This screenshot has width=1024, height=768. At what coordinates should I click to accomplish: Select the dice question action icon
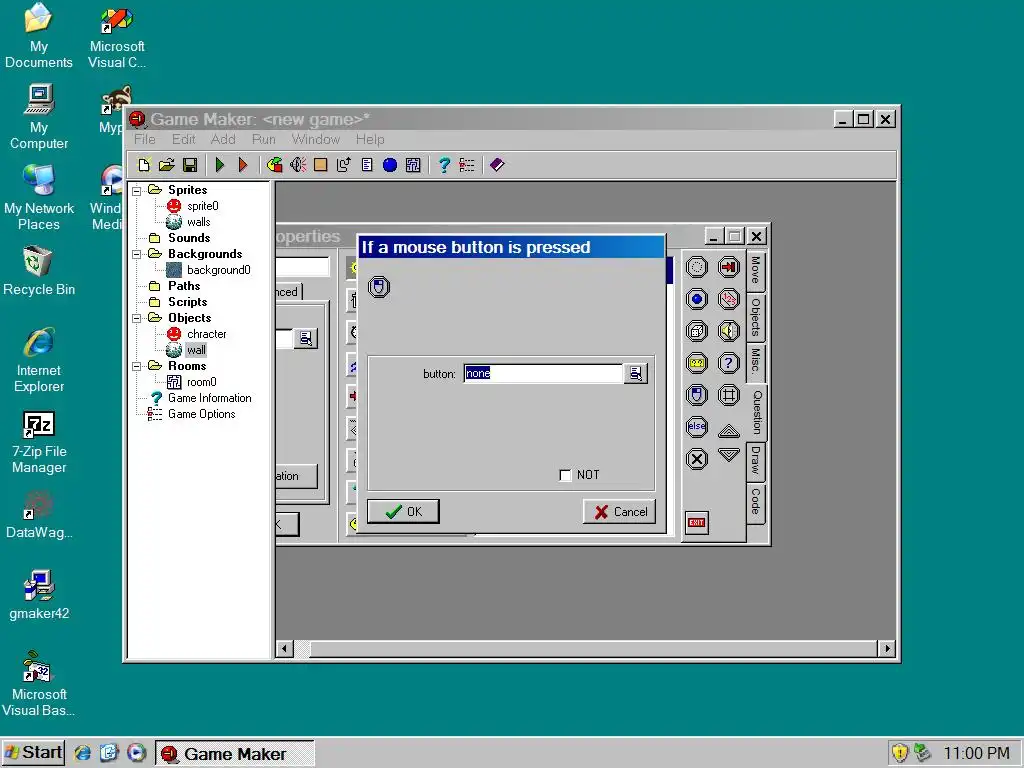(697, 331)
